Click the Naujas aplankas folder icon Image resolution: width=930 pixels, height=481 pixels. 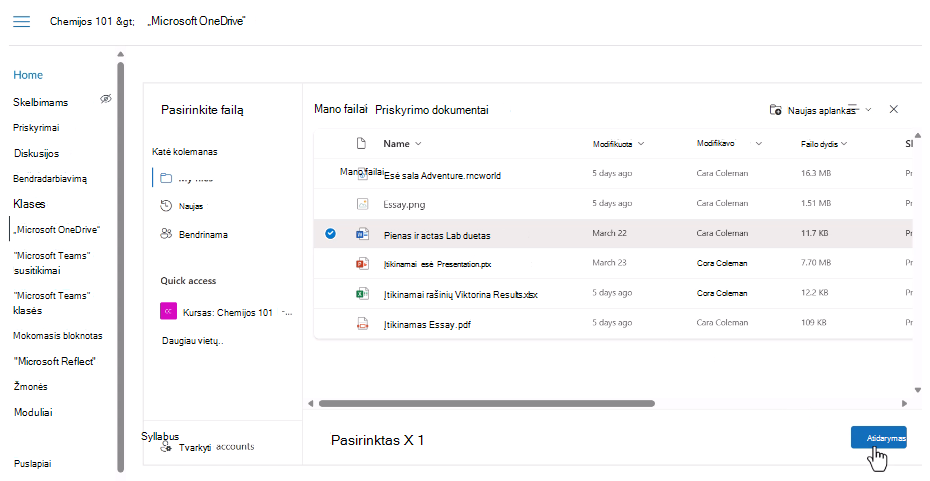(x=775, y=110)
